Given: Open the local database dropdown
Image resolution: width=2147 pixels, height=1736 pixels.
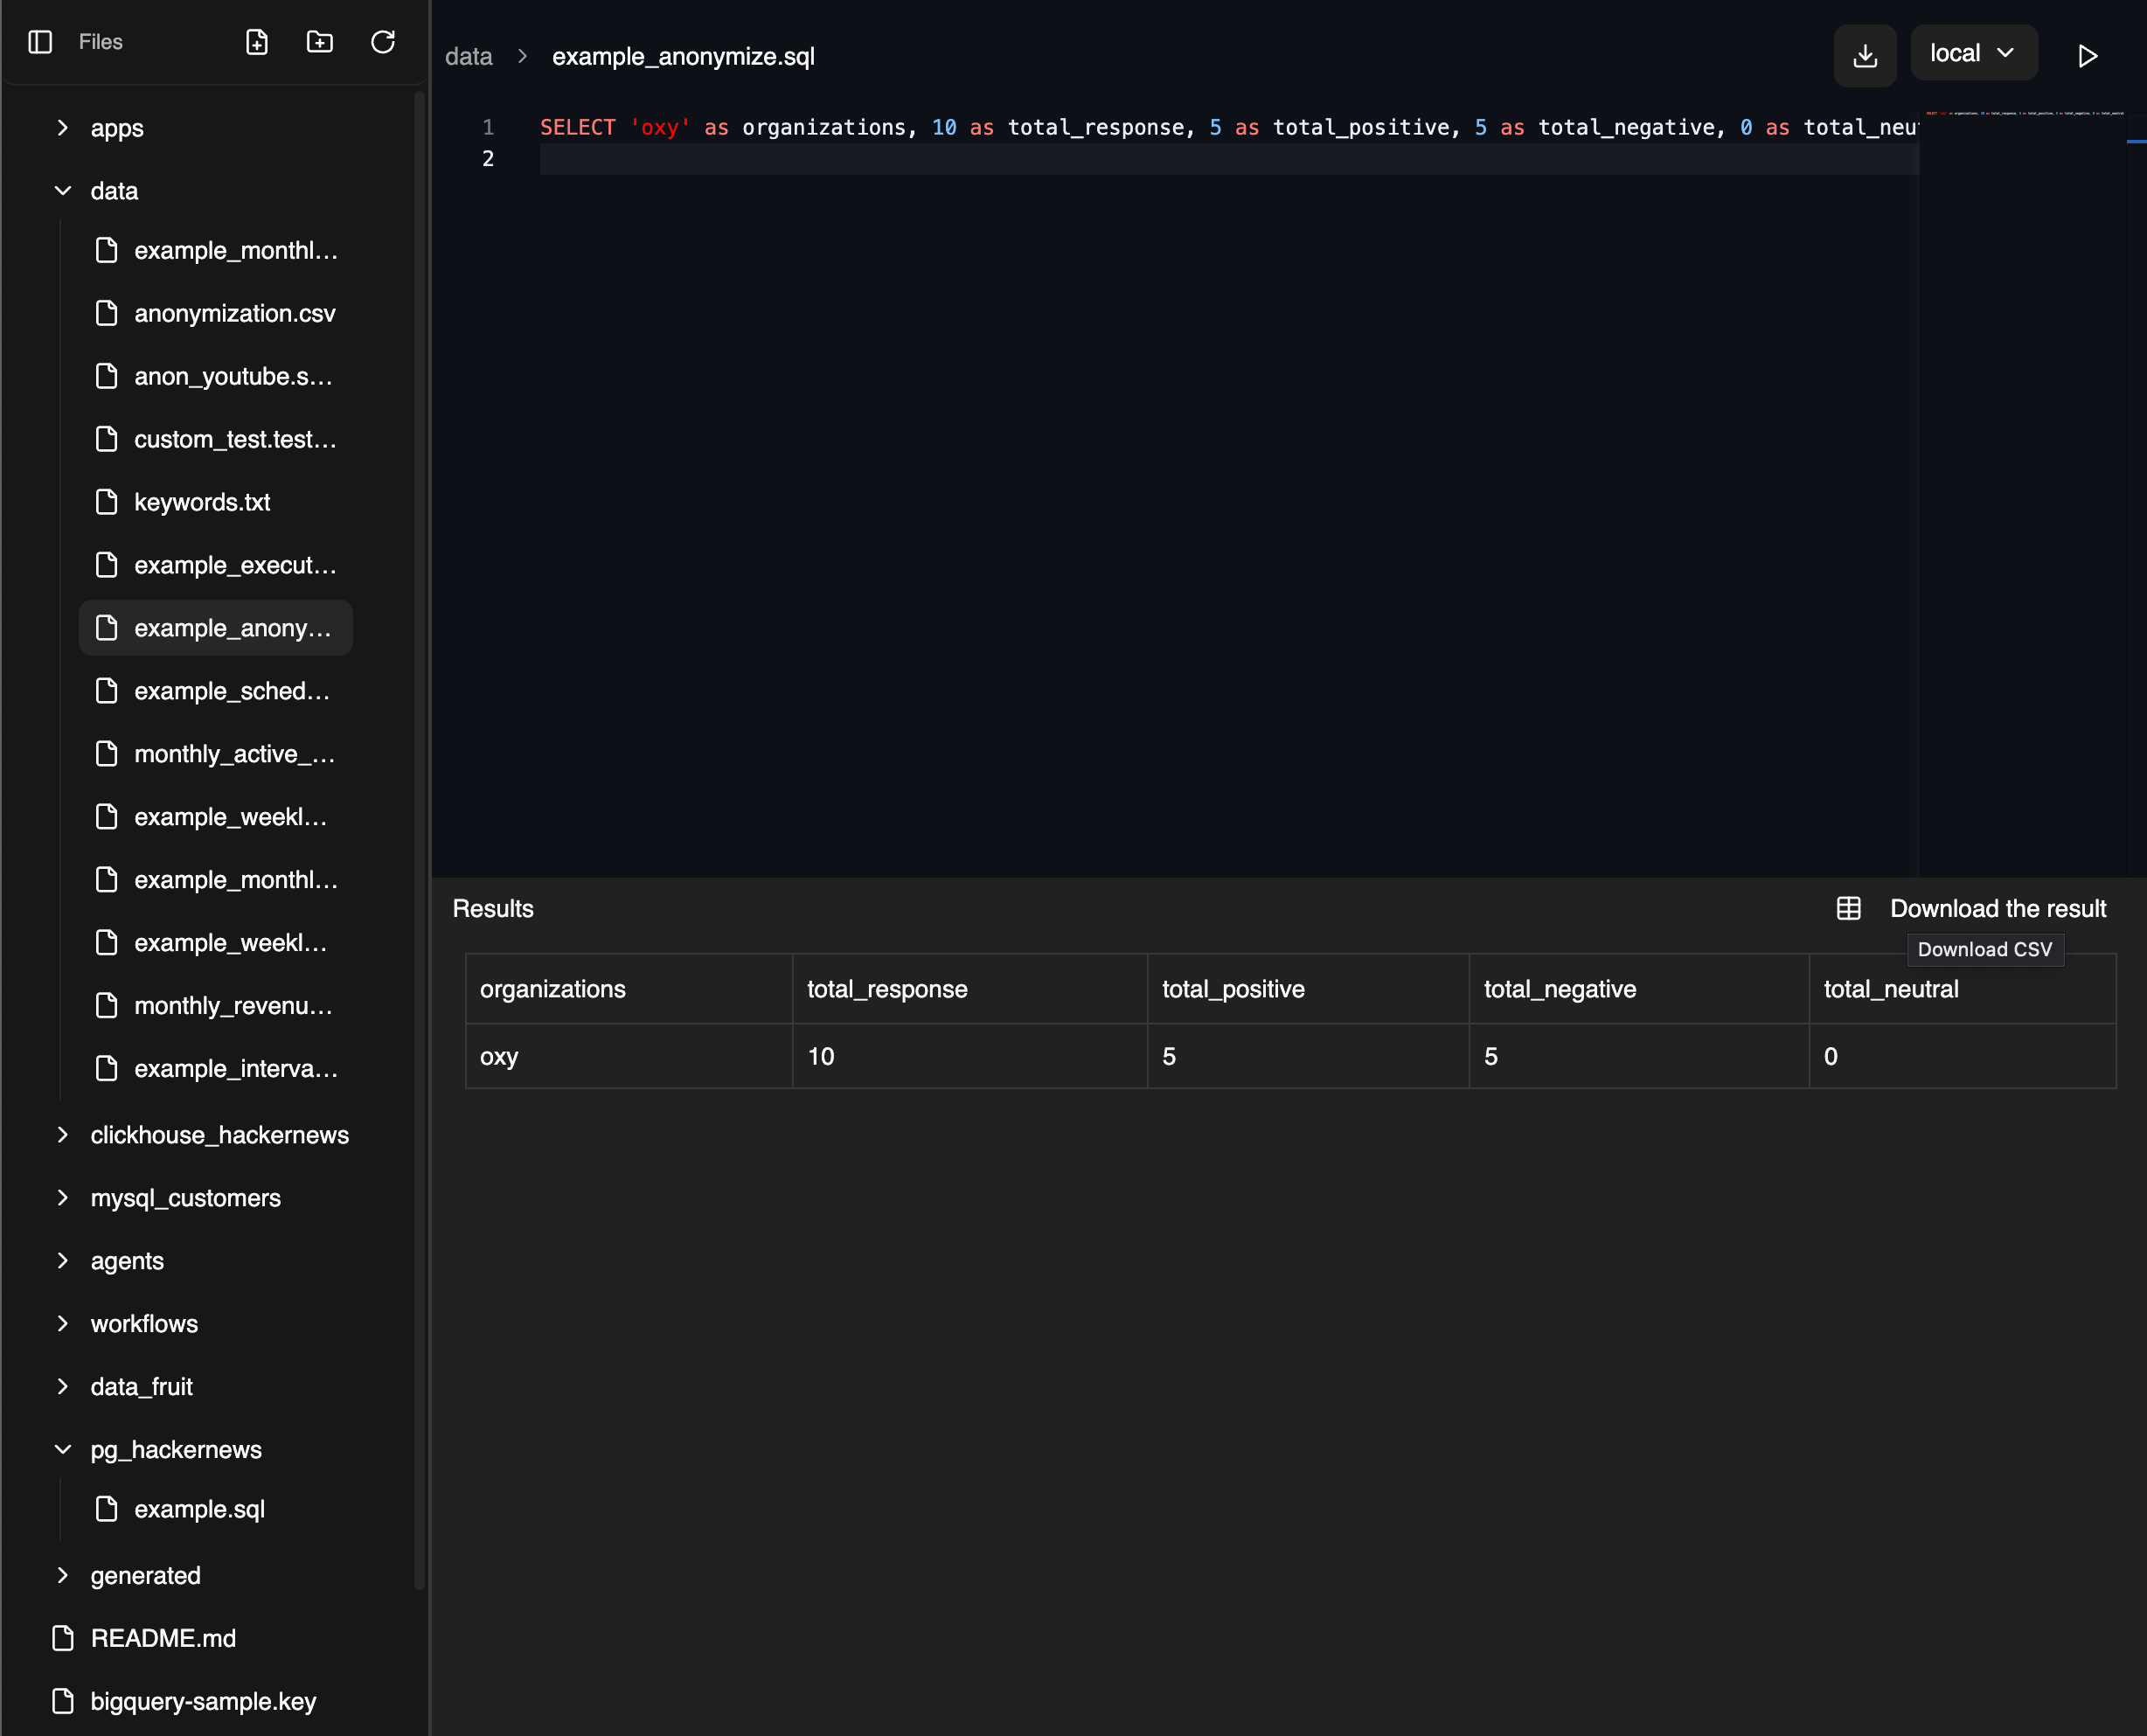Looking at the screenshot, I should point(1972,53).
